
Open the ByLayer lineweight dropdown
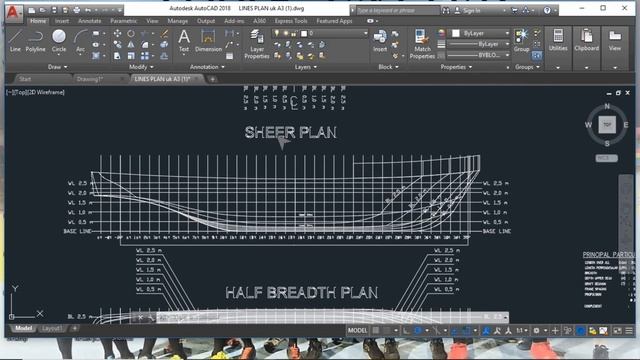pyautogui.click(x=478, y=44)
